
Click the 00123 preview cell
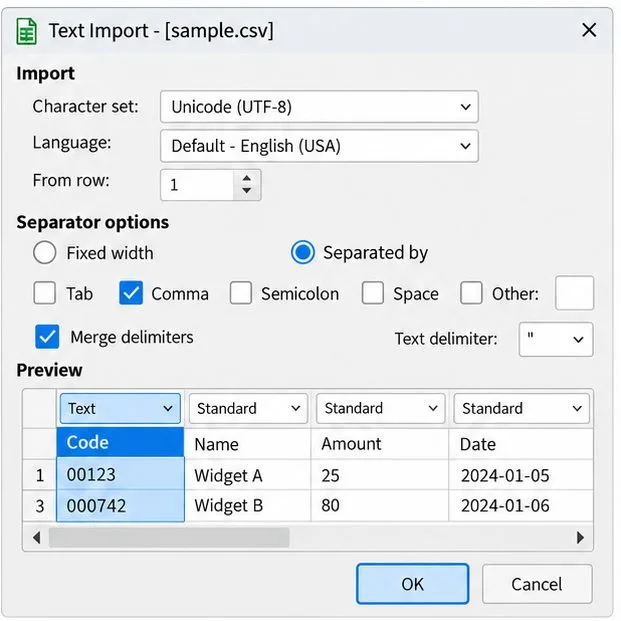[x=120, y=474]
